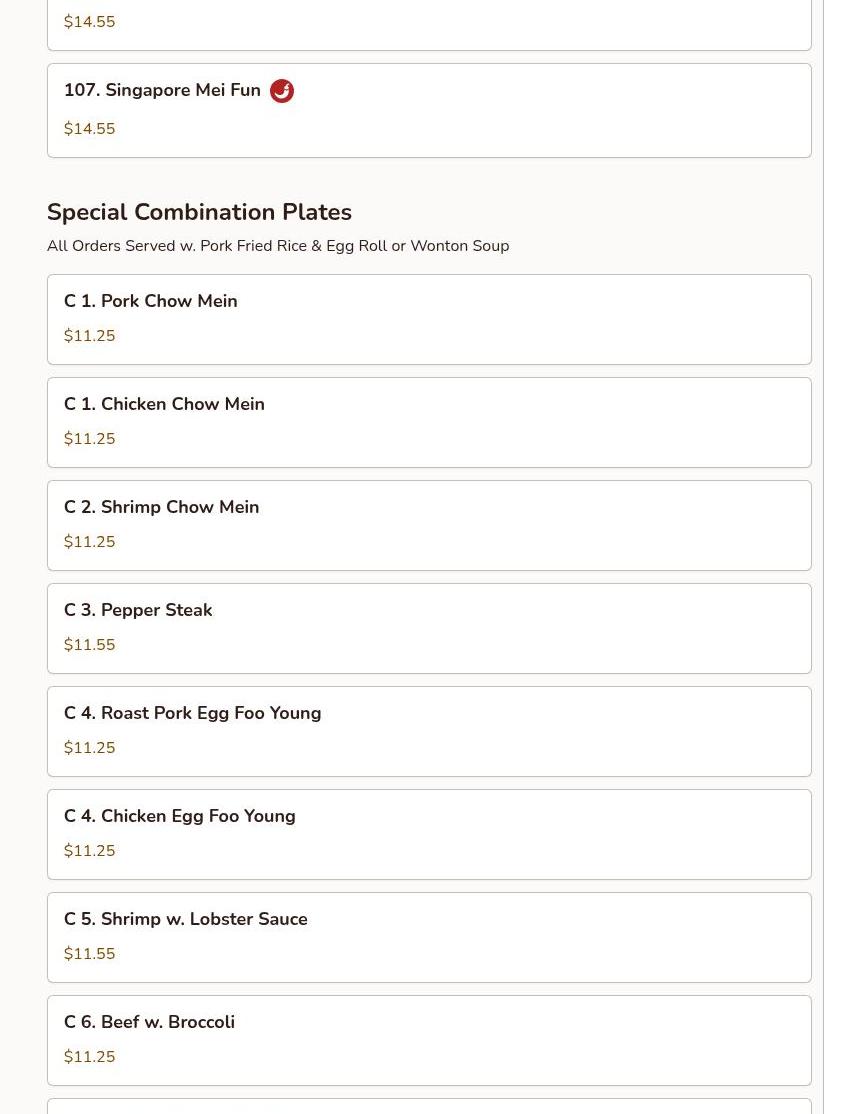The image size is (844, 1114).
Task: Select C 3. Pepper Steak plate
Action: coord(138,610)
